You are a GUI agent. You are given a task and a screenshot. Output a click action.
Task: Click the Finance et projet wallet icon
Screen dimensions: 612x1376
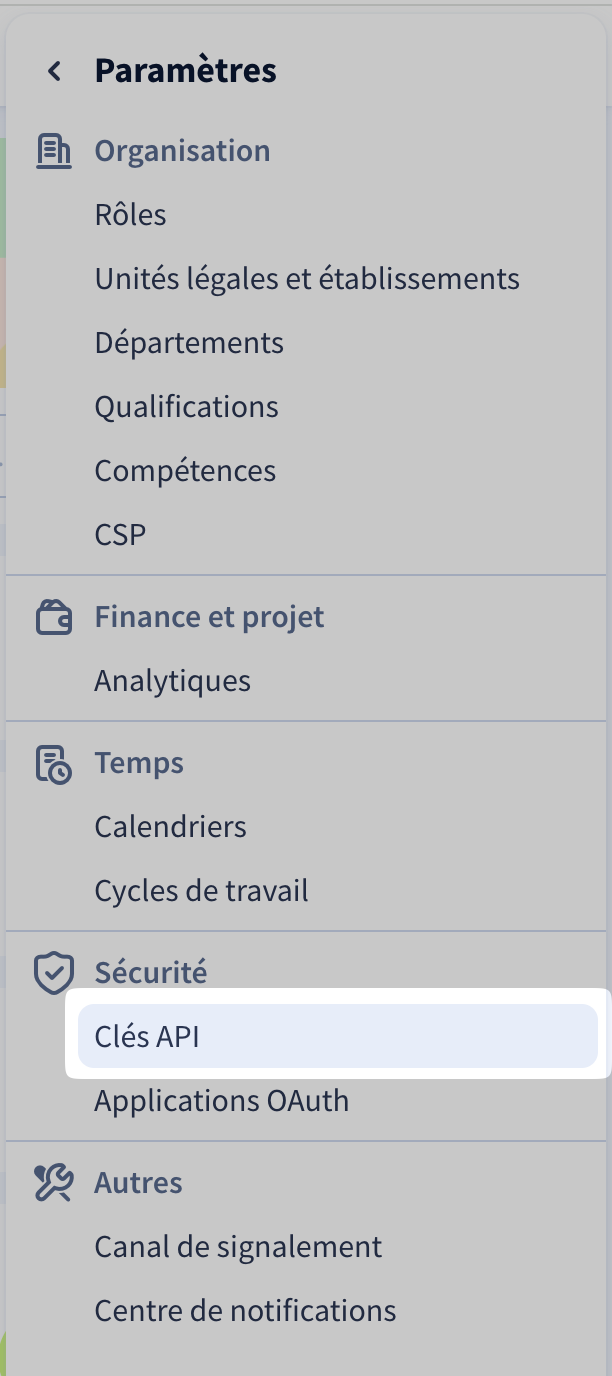pyautogui.click(x=53, y=617)
